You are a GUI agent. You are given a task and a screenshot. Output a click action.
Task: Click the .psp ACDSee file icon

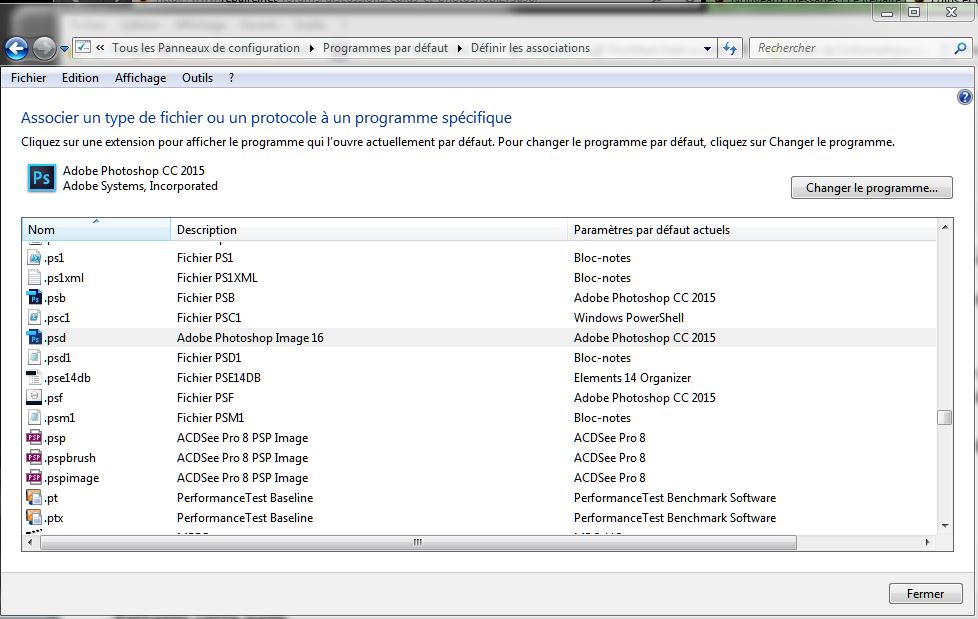point(34,437)
